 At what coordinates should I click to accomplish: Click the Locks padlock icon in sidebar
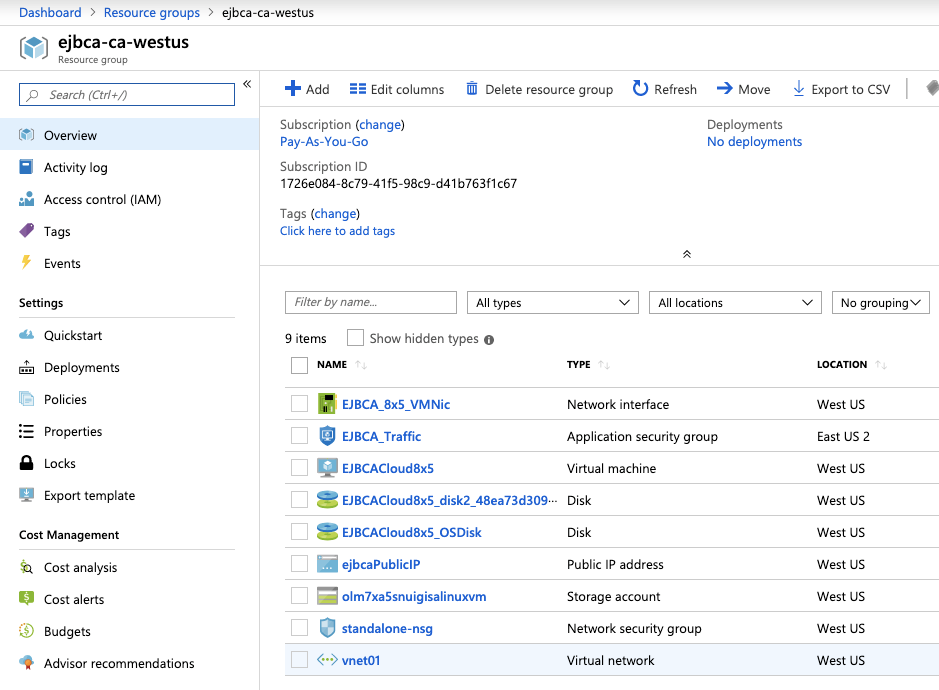(x=26, y=463)
